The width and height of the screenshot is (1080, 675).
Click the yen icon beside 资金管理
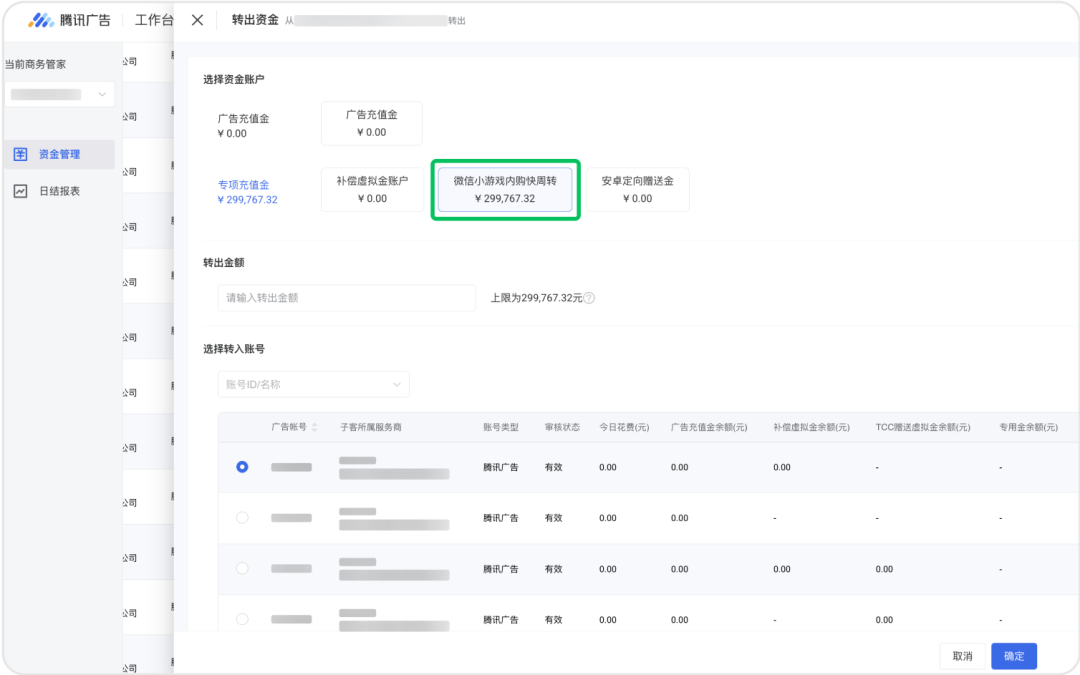[x=22, y=154]
